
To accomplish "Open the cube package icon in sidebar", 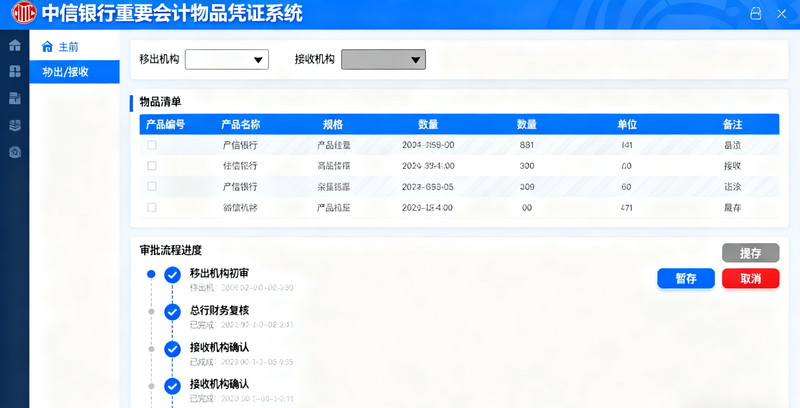I will click(15, 152).
